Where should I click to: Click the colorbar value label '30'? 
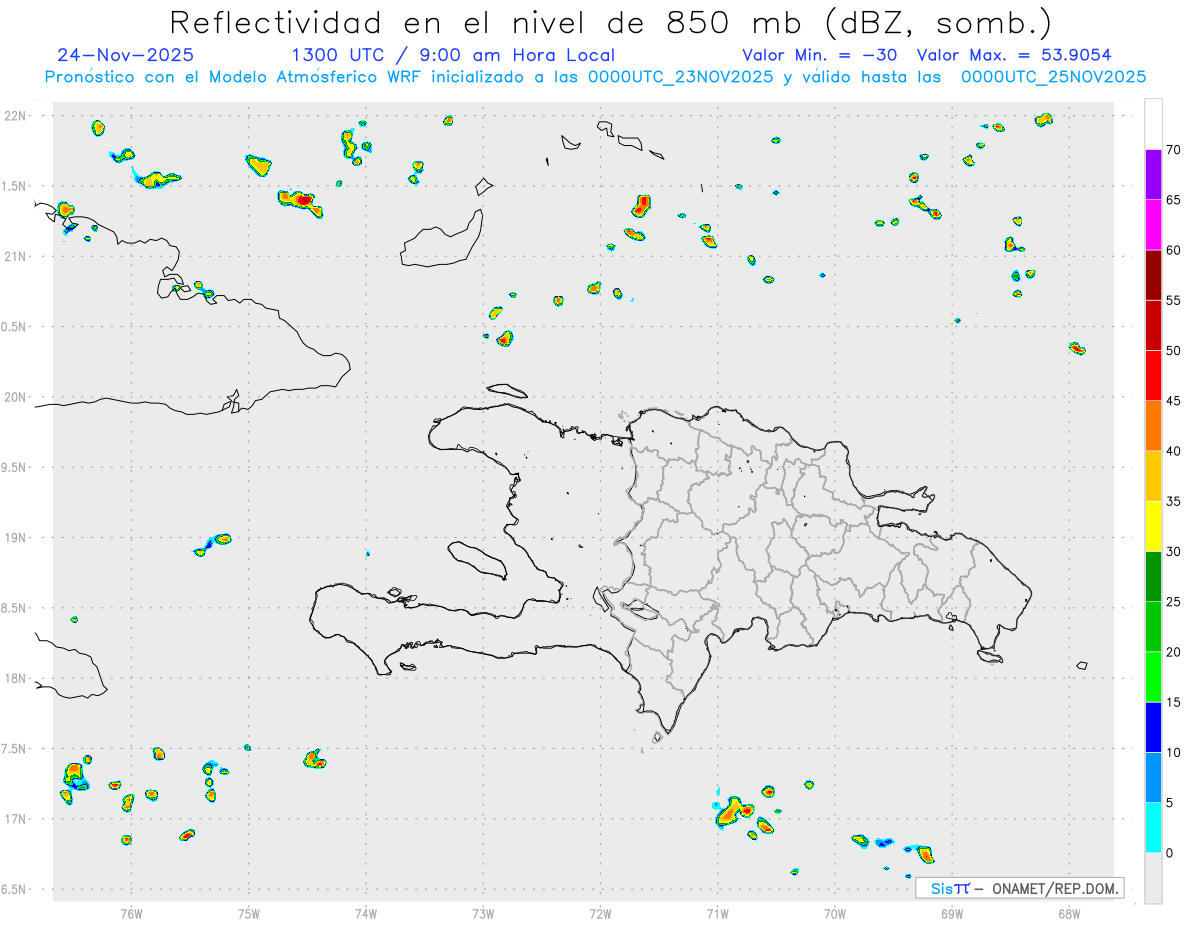point(1174,552)
